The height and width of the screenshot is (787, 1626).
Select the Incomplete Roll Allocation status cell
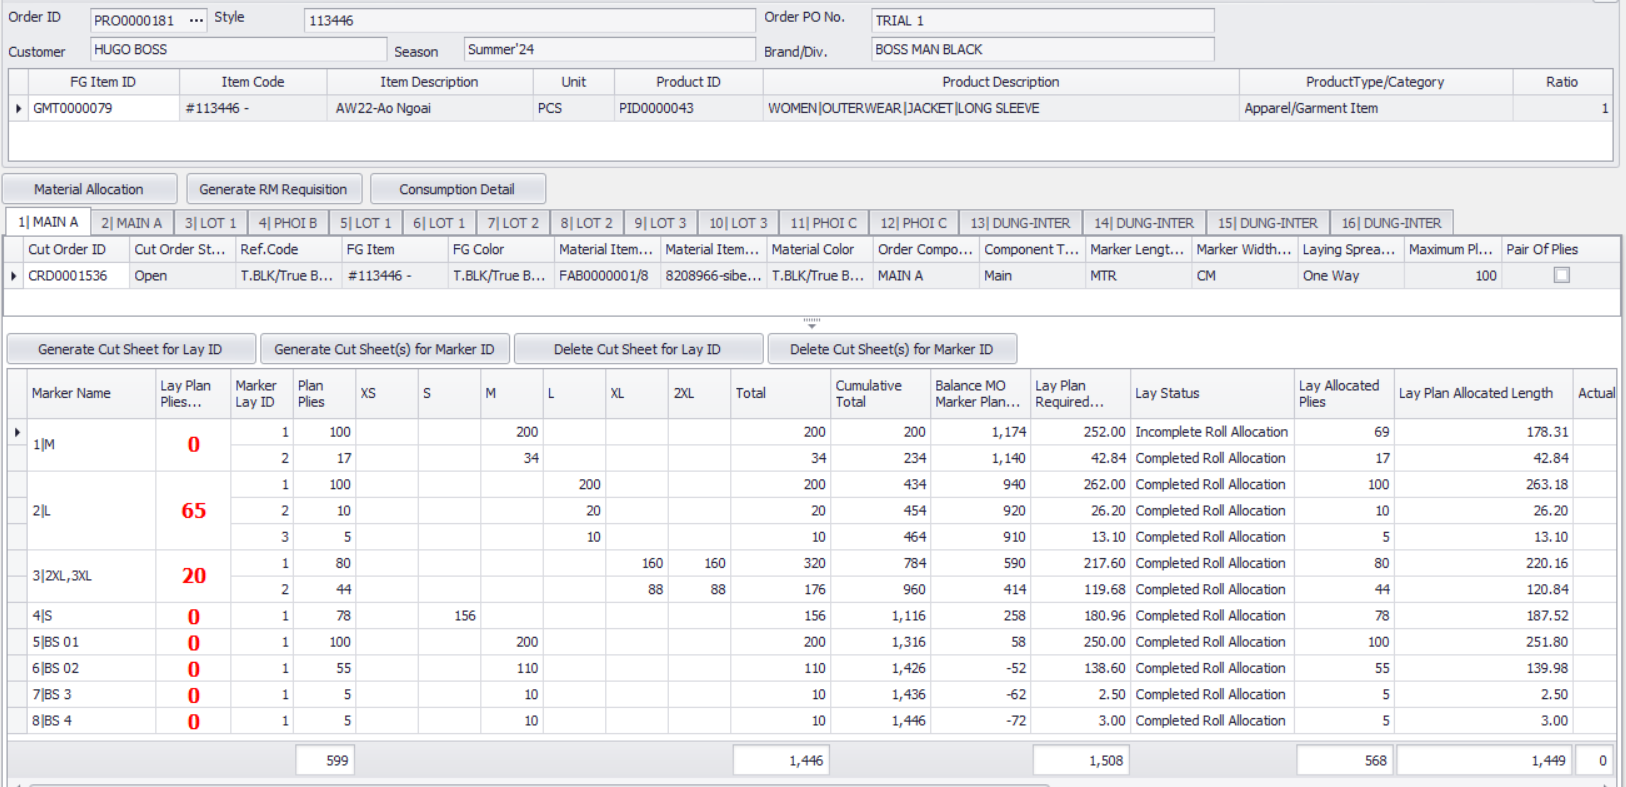tap(1211, 432)
